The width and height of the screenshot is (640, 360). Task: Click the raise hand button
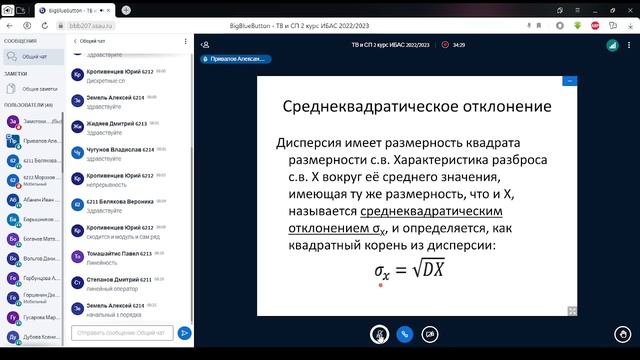tap(622, 334)
